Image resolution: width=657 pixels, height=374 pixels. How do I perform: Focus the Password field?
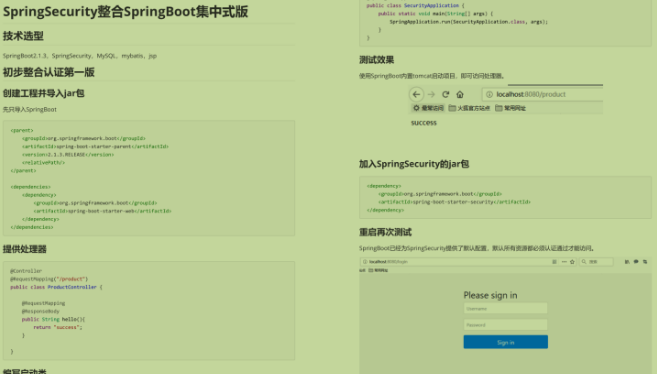click(505, 325)
